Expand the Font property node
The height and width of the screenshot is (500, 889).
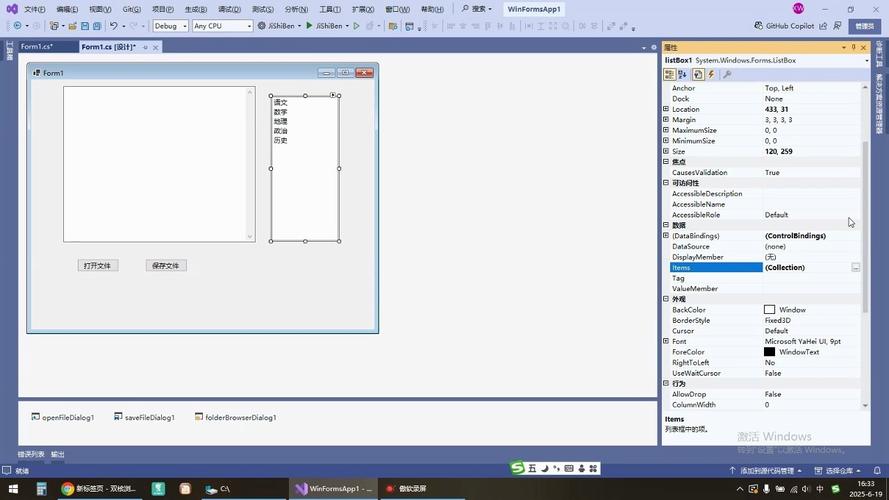coord(666,341)
